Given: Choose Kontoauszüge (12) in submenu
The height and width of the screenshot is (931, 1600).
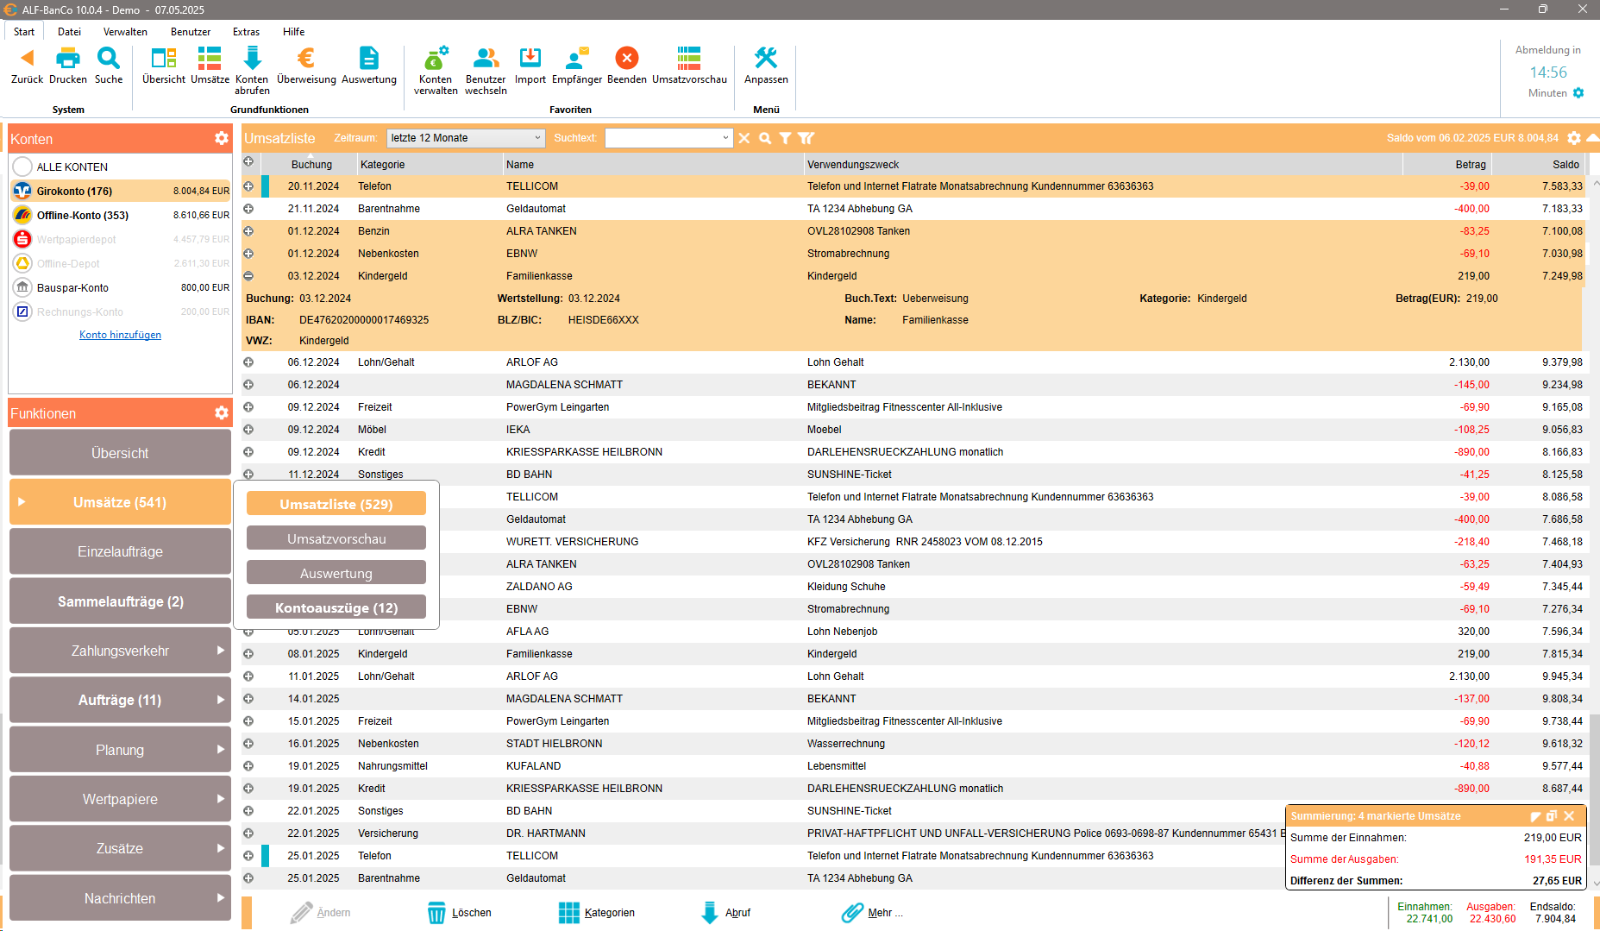Looking at the screenshot, I should point(336,608).
